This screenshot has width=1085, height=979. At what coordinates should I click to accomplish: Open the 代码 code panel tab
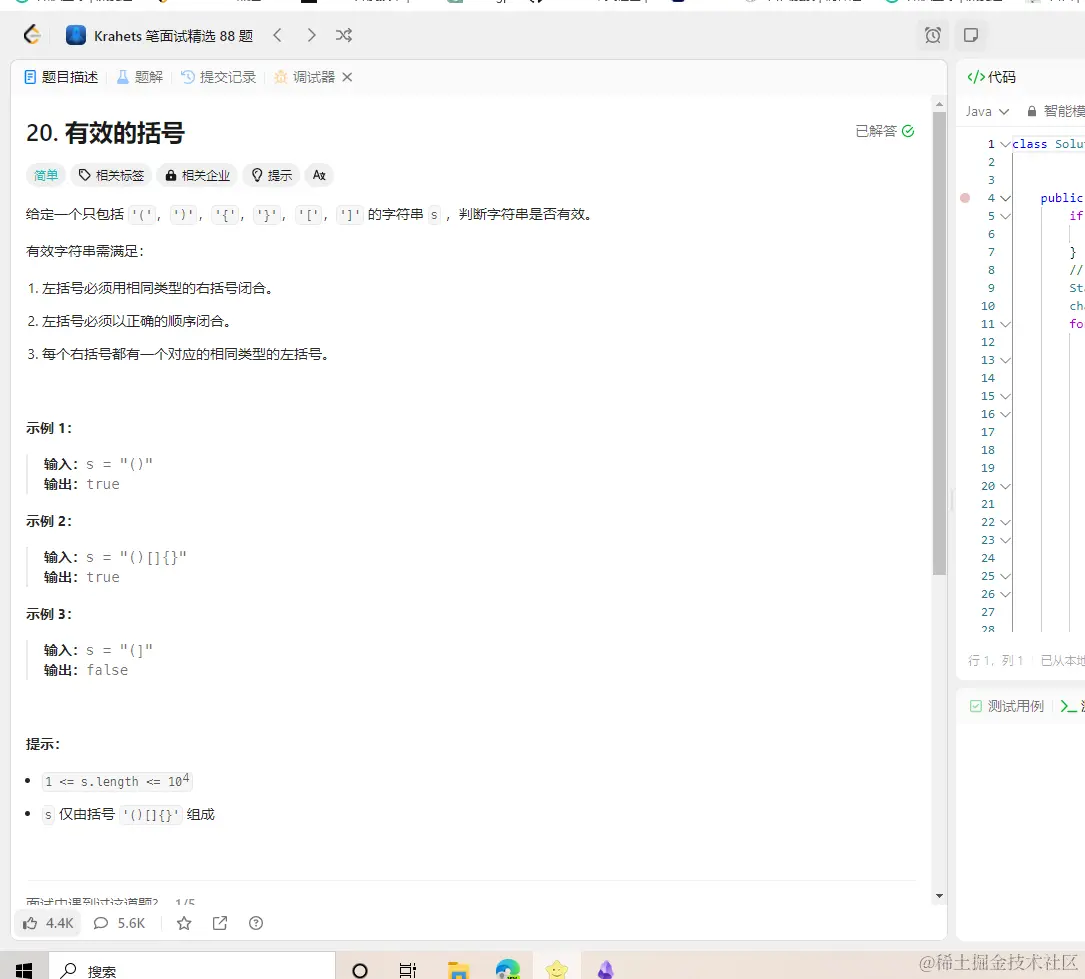coord(991,77)
